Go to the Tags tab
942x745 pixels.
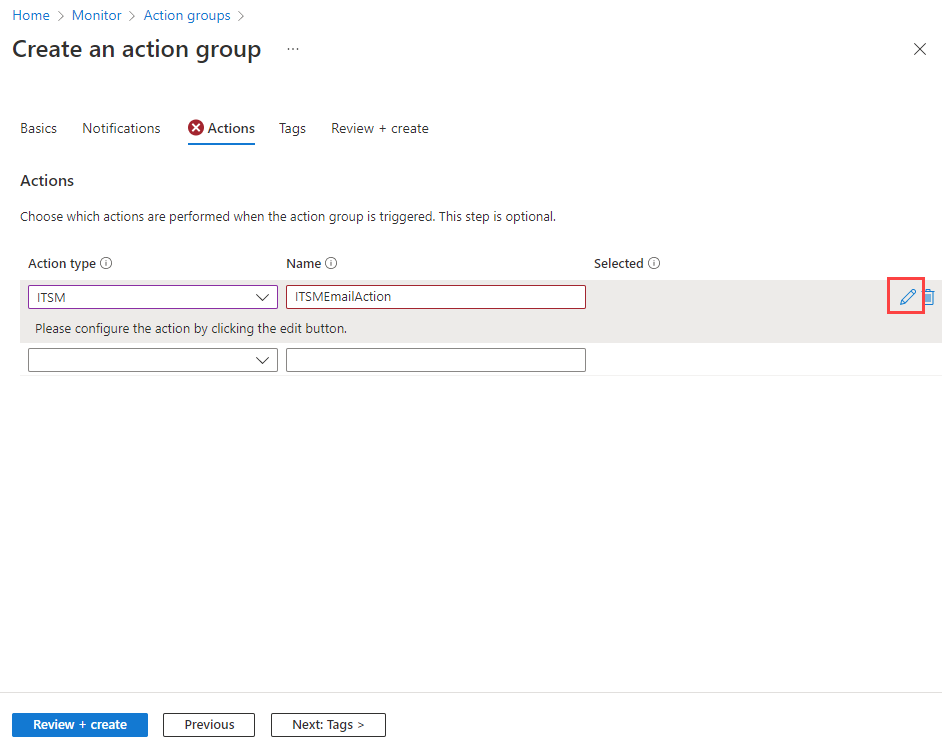coord(292,128)
